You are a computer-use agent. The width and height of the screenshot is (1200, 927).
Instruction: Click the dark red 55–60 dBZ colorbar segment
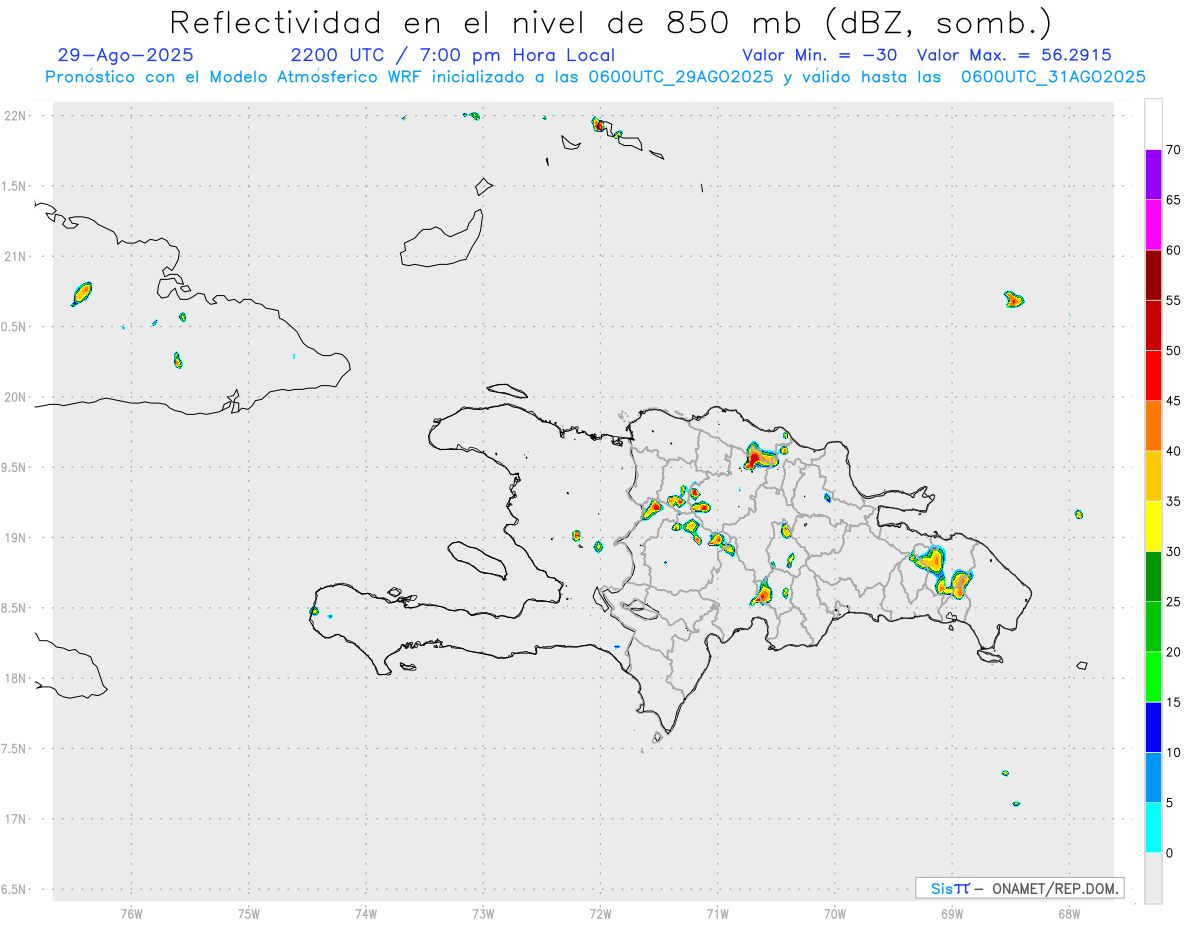(x=1153, y=275)
